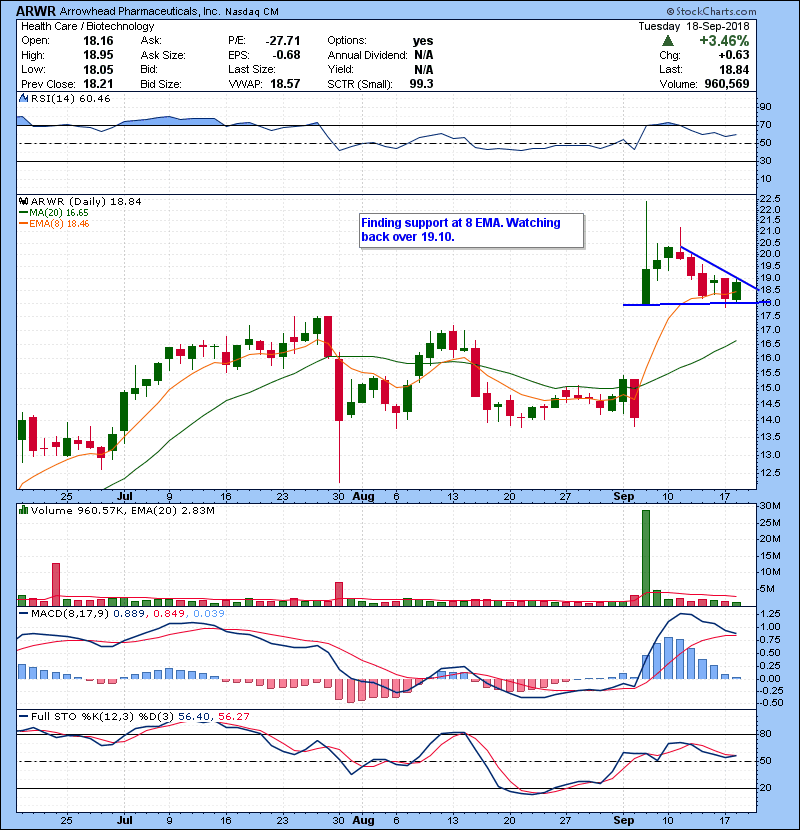Click the Arrowhead Pharmaceuticals, Inc. company name
The width and height of the screenshot is (800, 830).
[x=140, y=11]
